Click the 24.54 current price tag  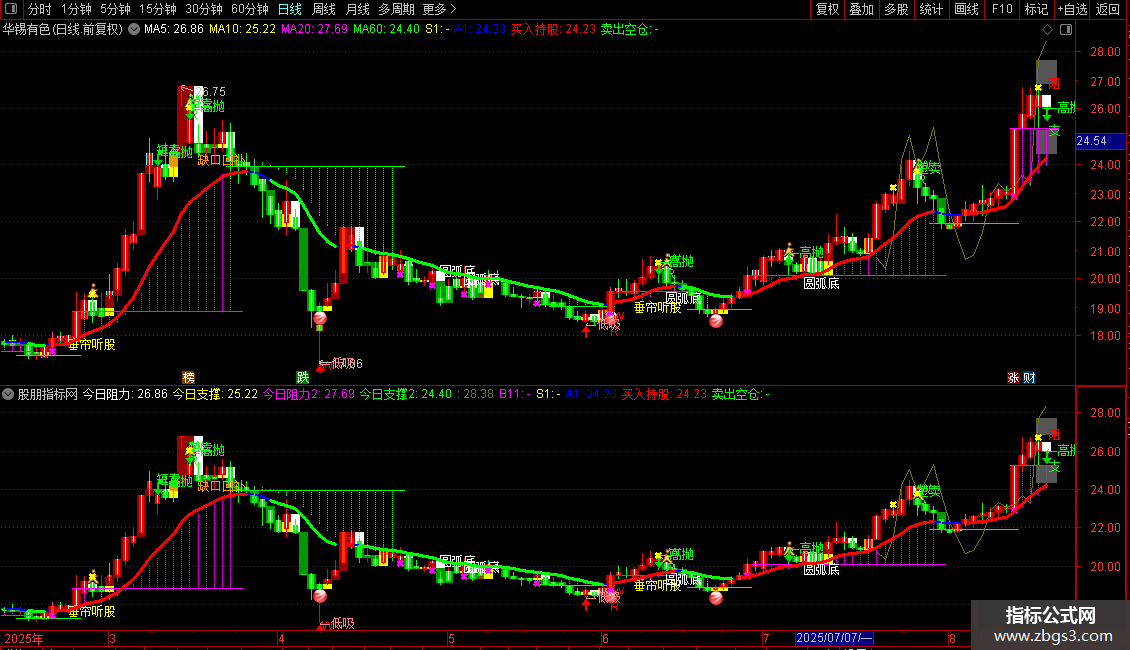pyautogui.click(x=1100, y=141)
